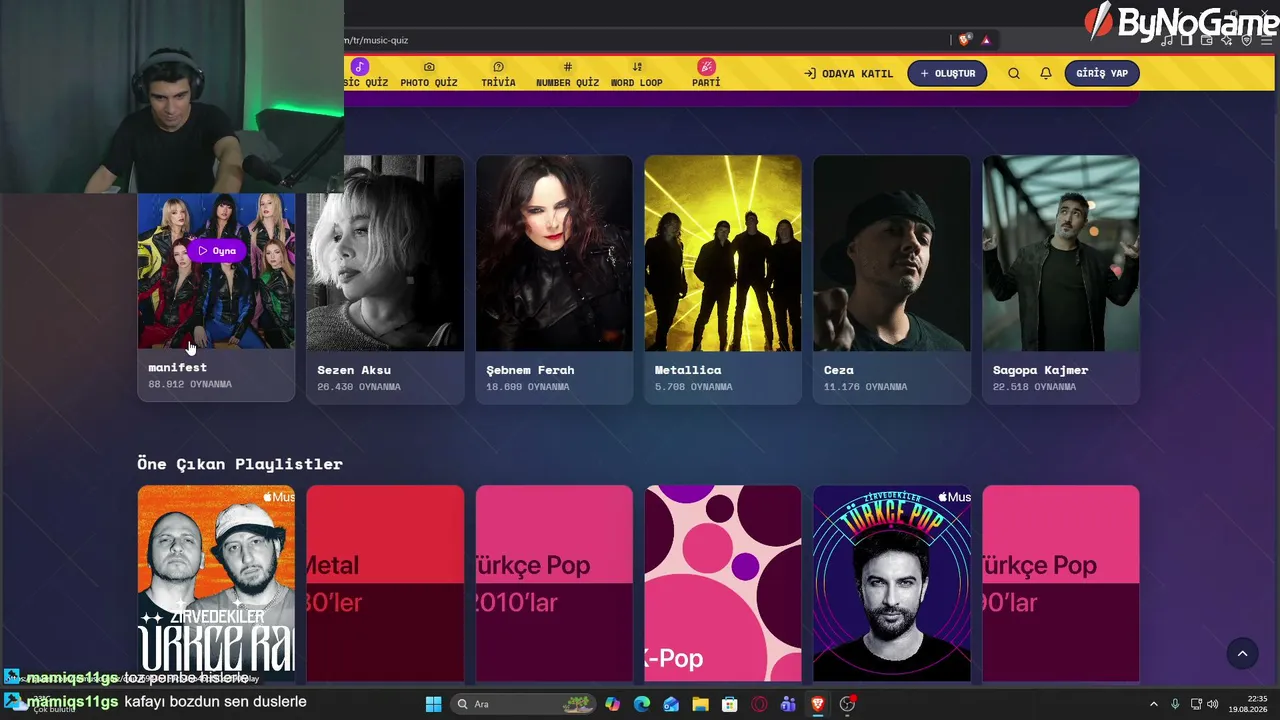Open the Sezen Aksu artist card
Screen dimensions: 1280x720
coord(385,280)
